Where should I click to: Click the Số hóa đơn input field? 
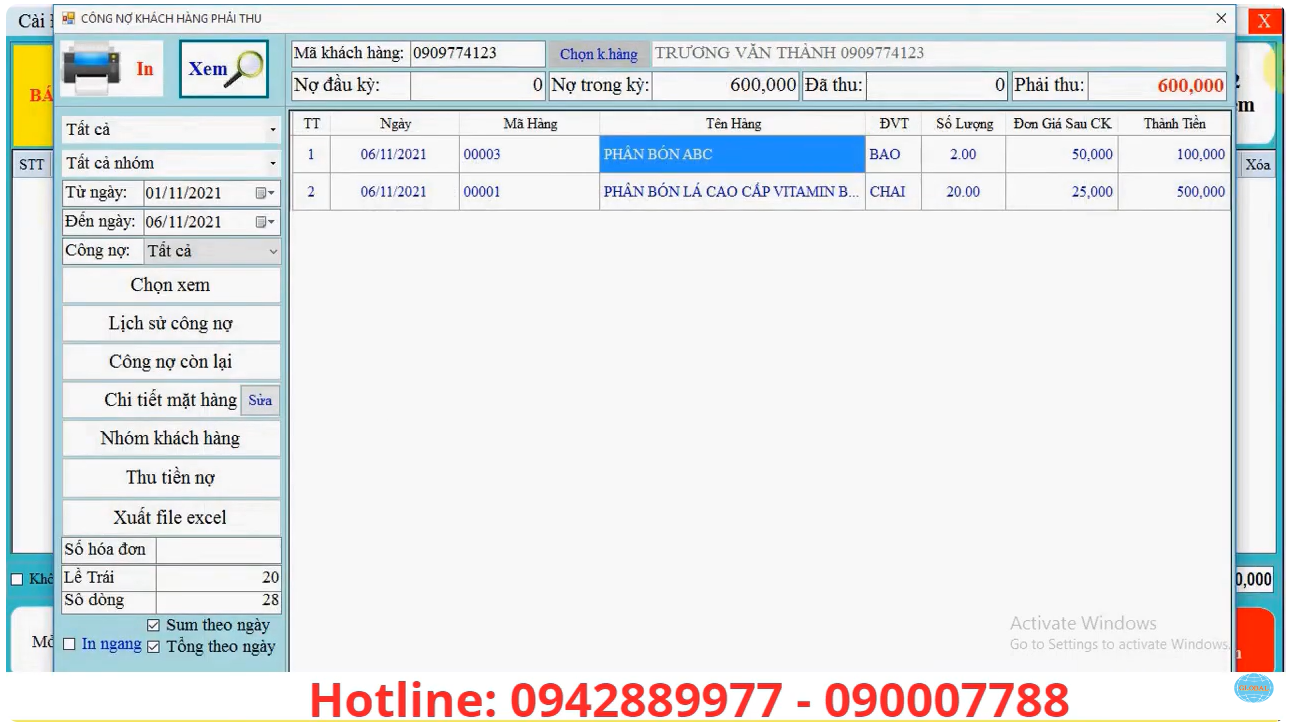click(218, 550)
